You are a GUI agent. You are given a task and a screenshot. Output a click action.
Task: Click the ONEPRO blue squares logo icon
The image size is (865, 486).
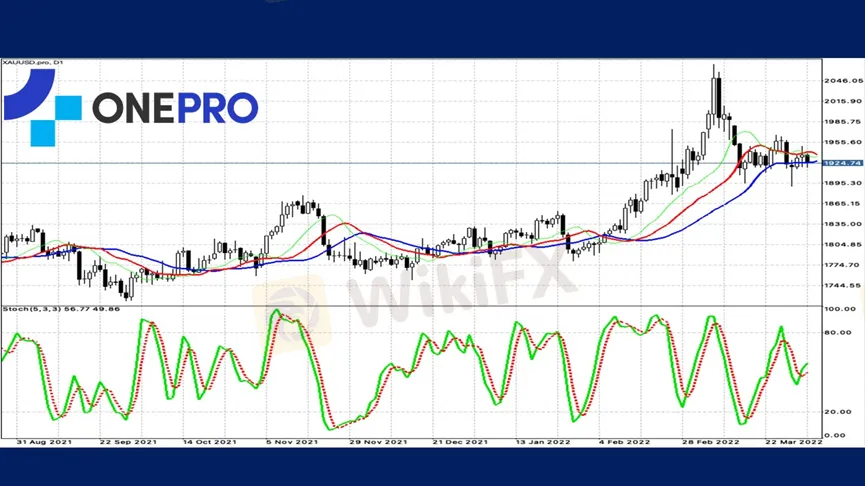coord(42,107)
